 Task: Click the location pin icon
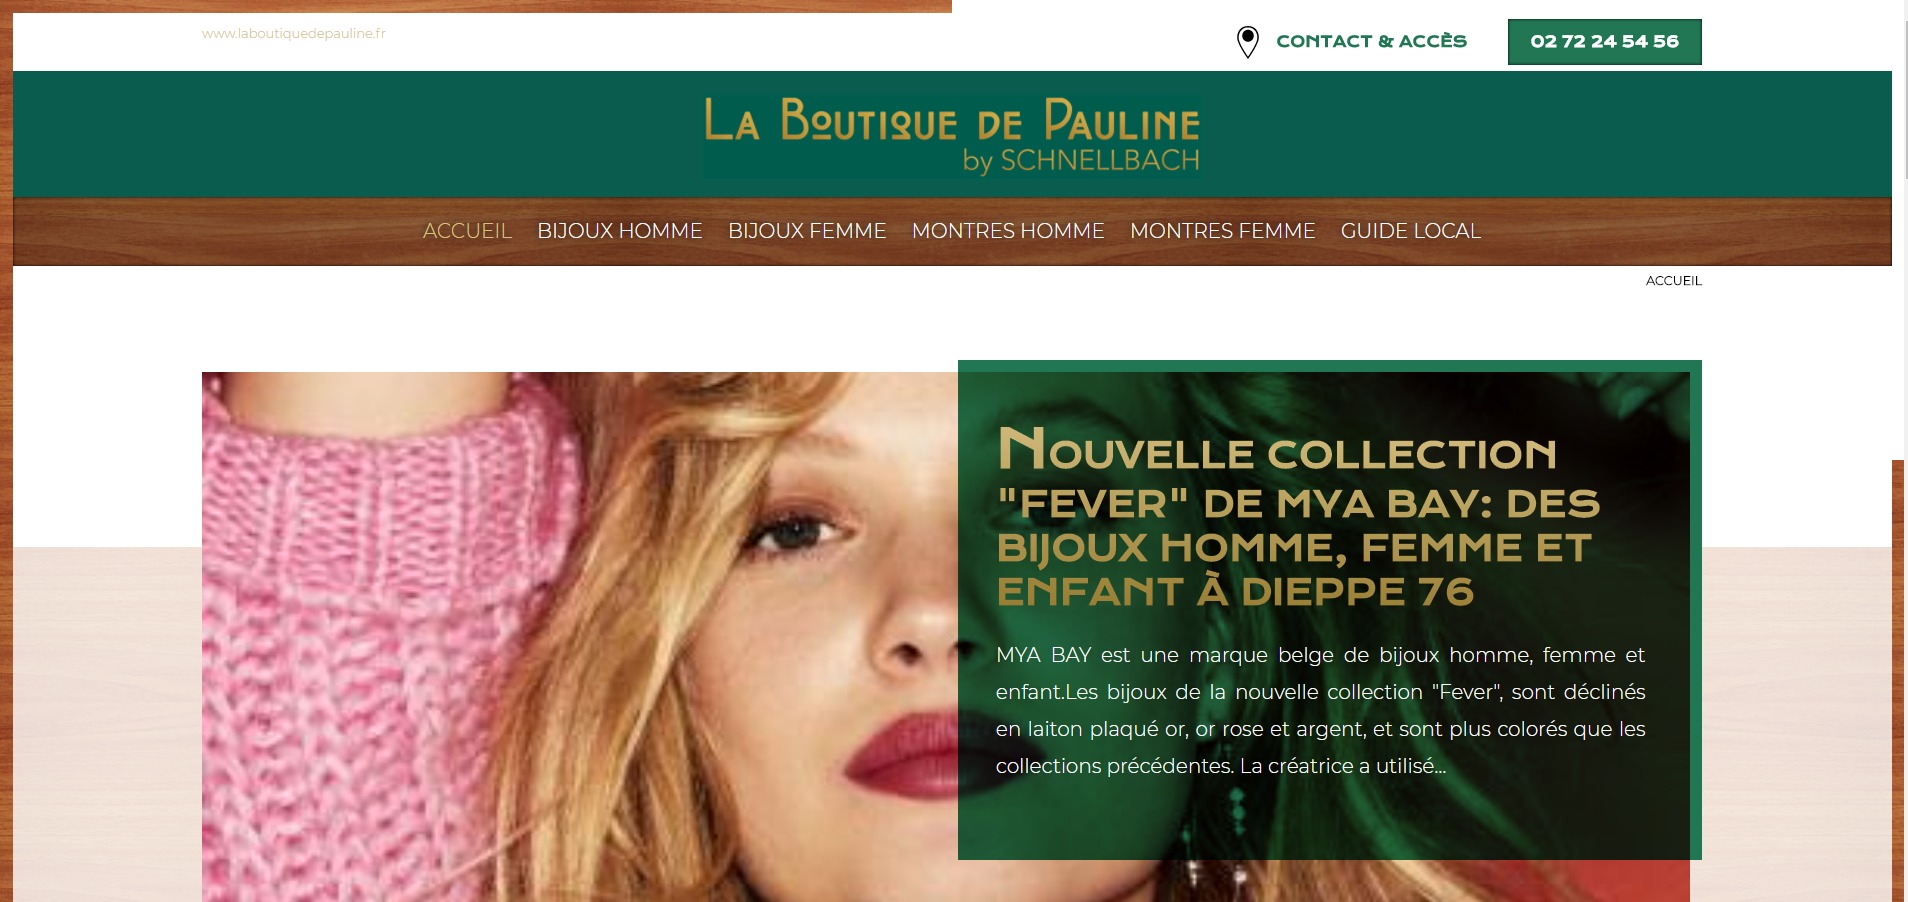click(1247, 42)
